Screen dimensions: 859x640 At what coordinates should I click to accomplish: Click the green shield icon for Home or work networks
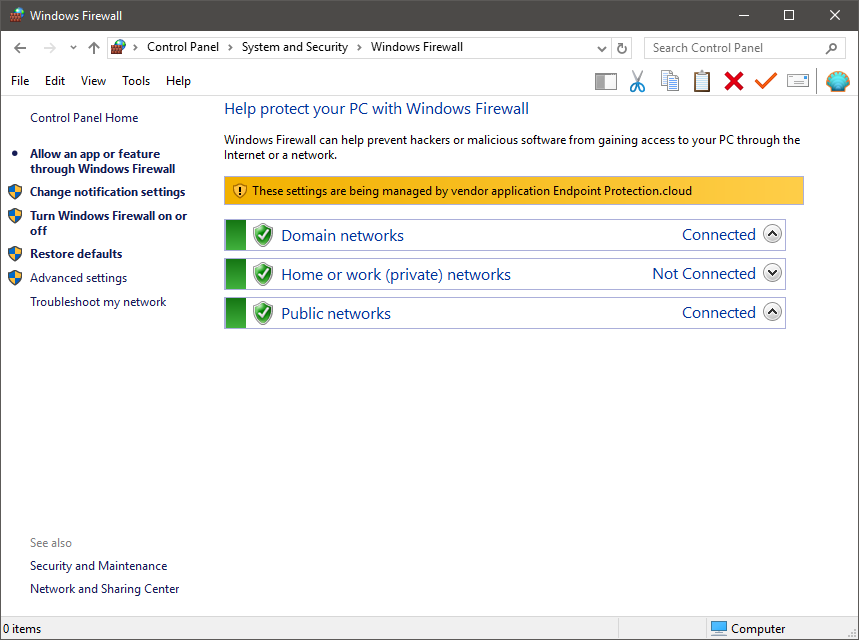pos(263,274)
